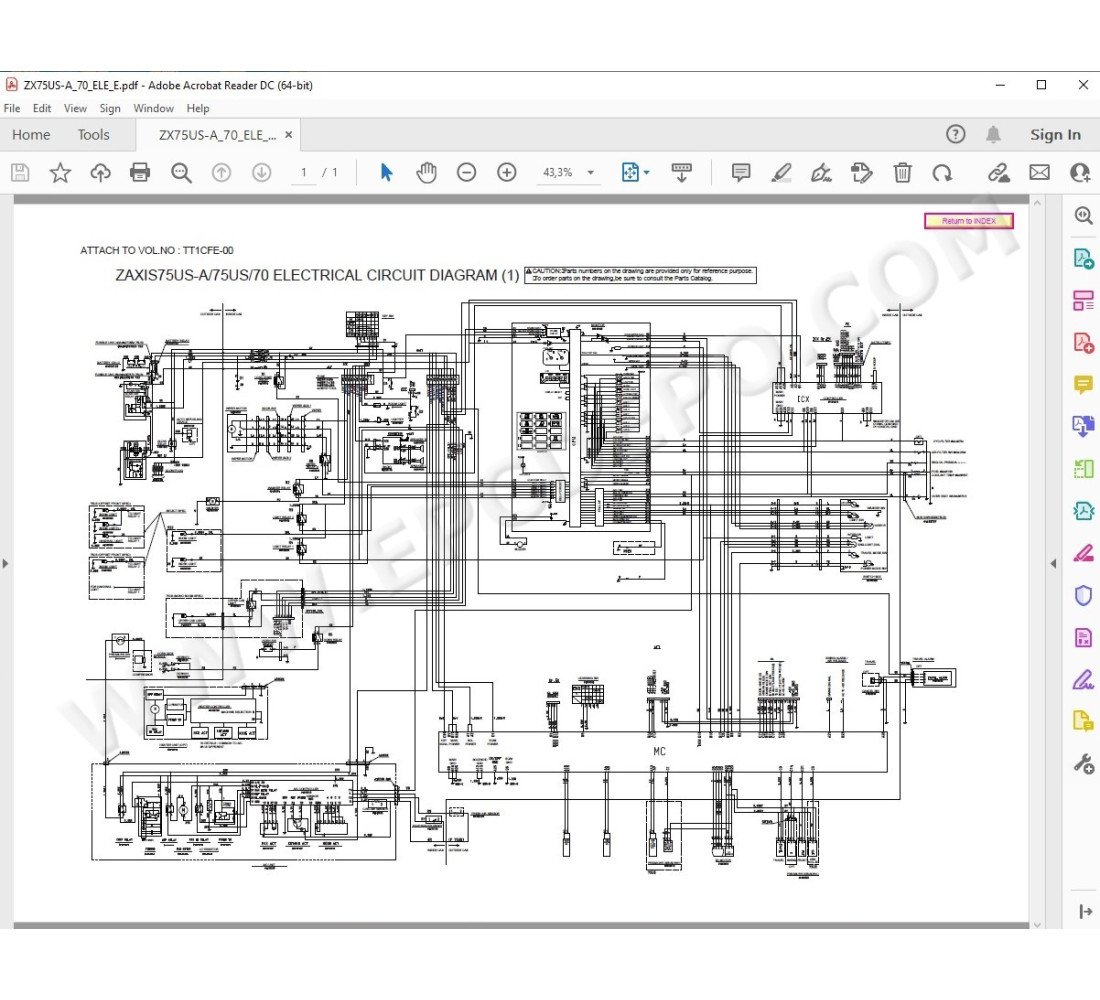This screenshot has height=1000, width=1100.
Task: Open the search tool in right pane
Action: (1084, 215)
